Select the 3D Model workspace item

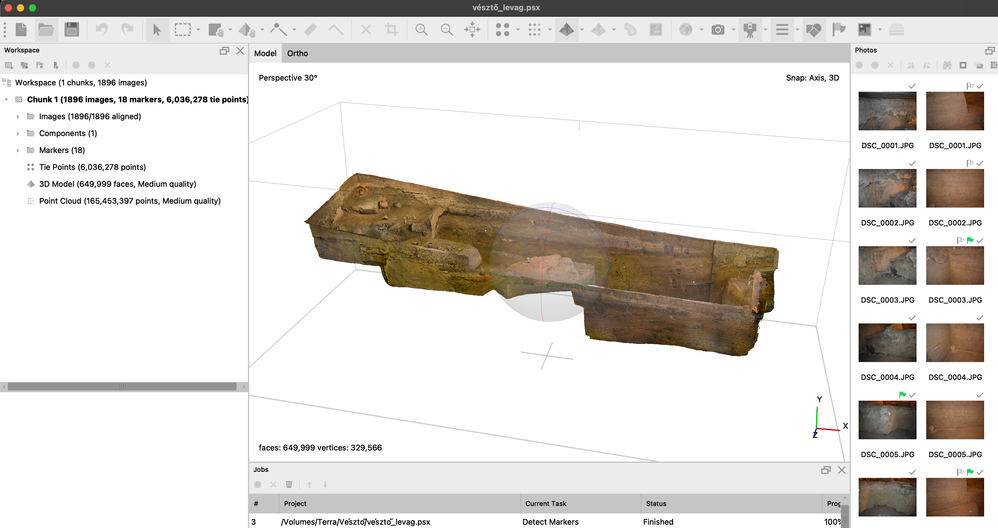(x=116, y=184)
